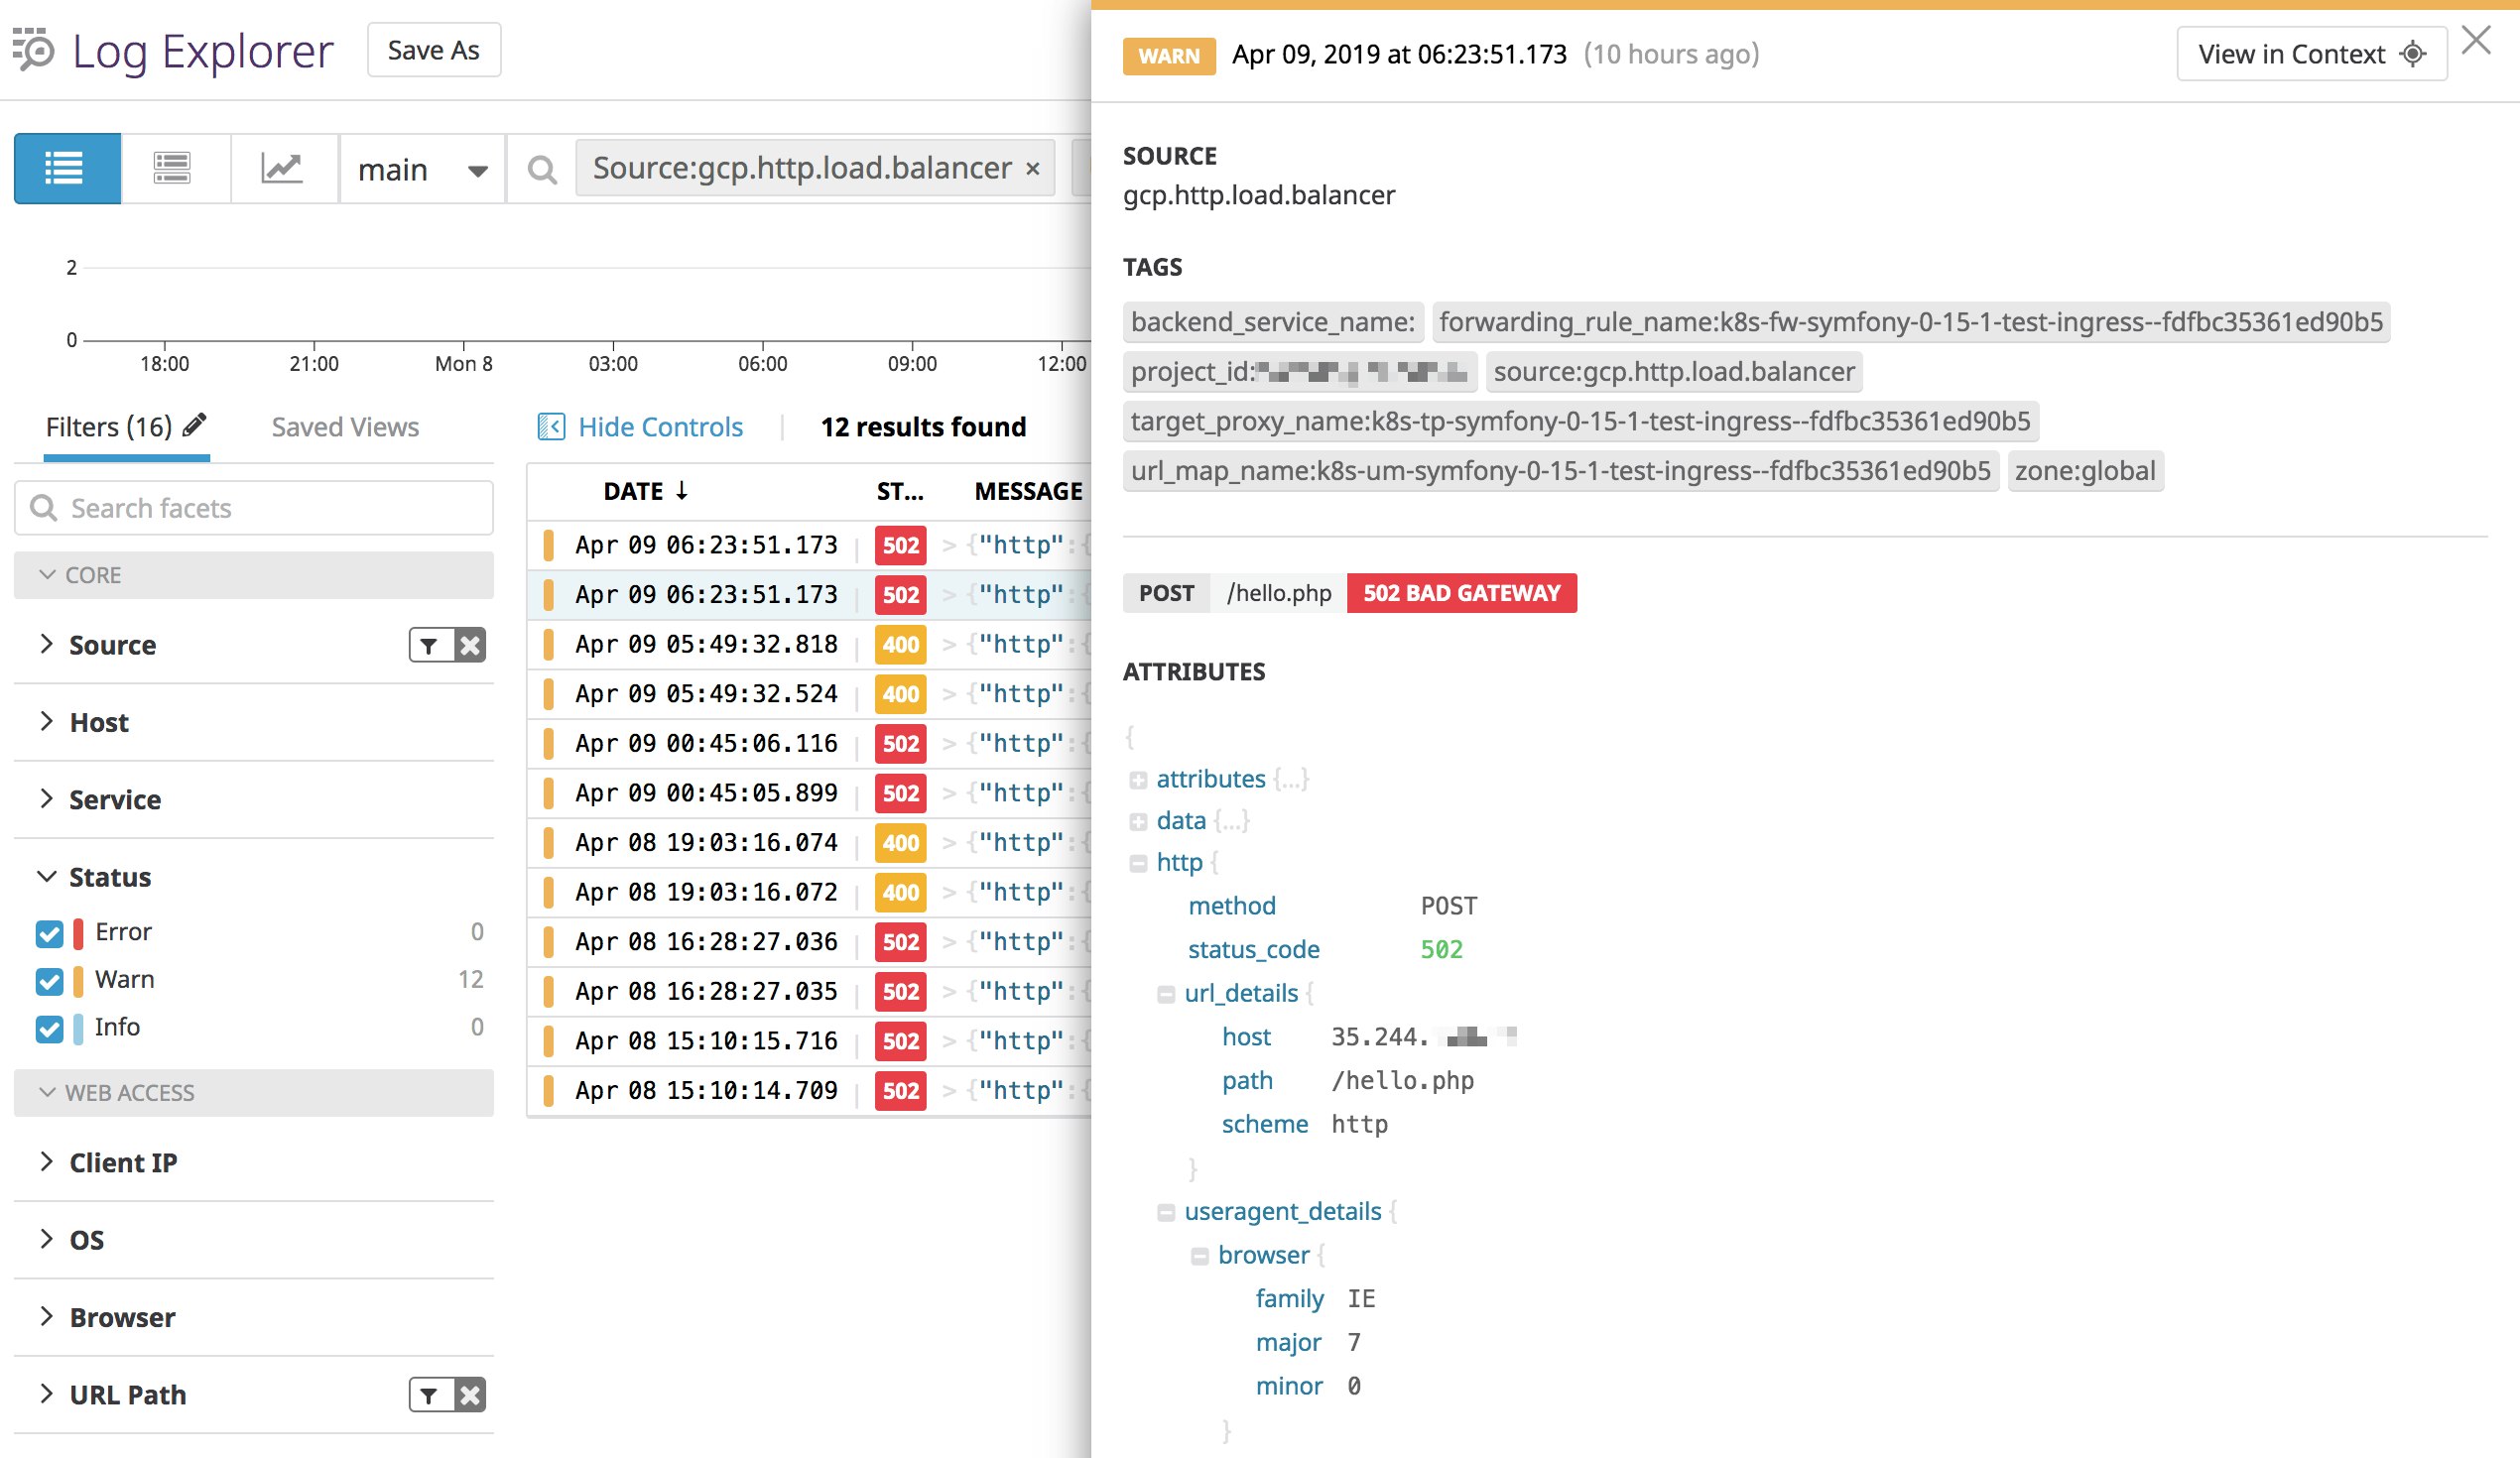
Task: Clear the URL Path facet filter
Action: (x=470, y=1393)
